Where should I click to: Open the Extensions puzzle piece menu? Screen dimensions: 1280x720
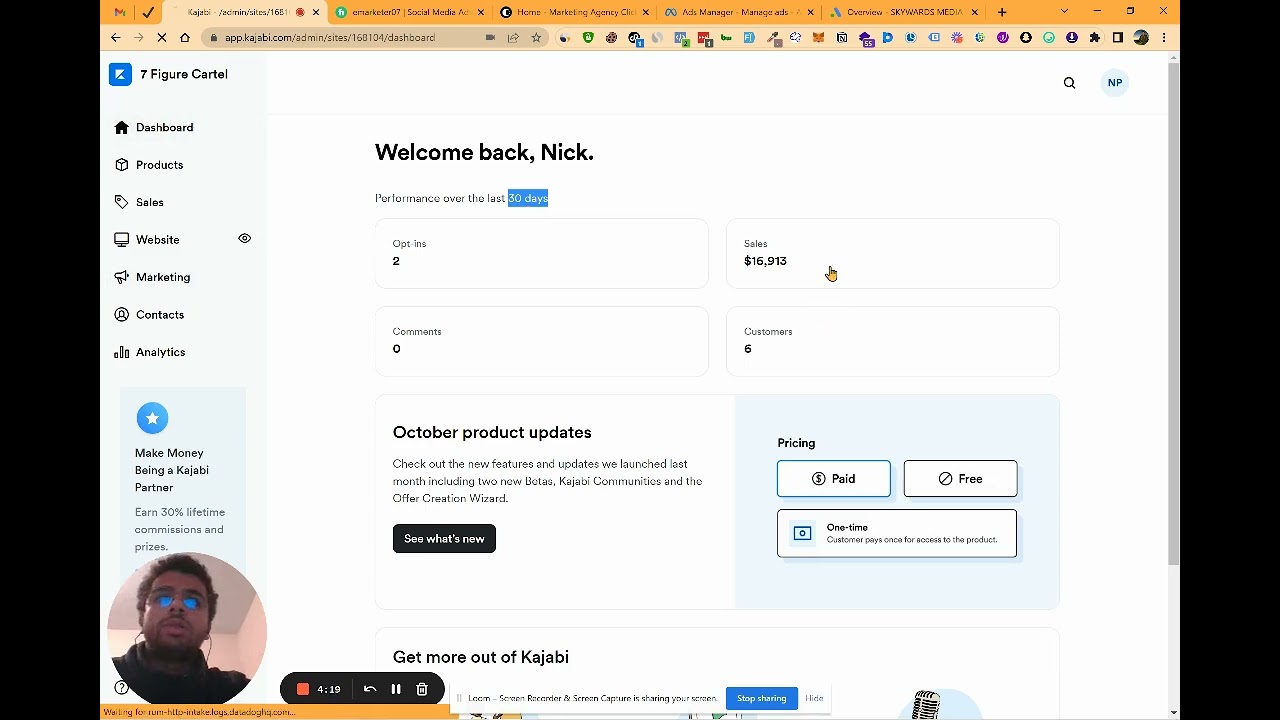tap(1095, 37)
